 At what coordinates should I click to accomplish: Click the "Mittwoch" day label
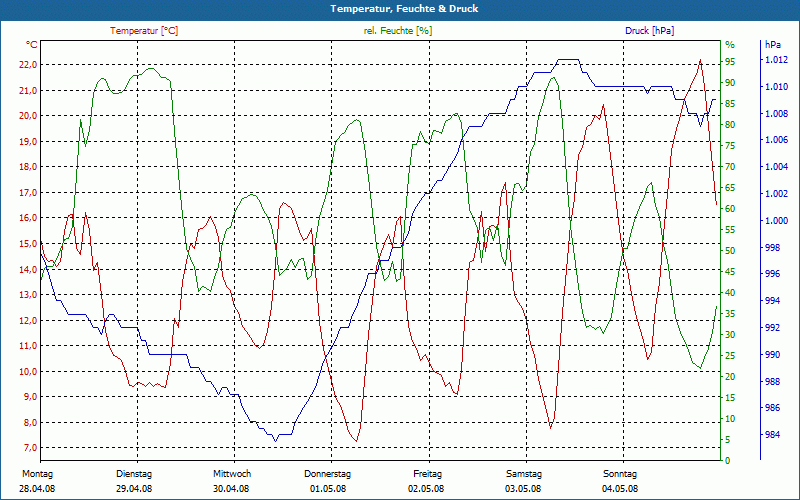tap(232, 474)
